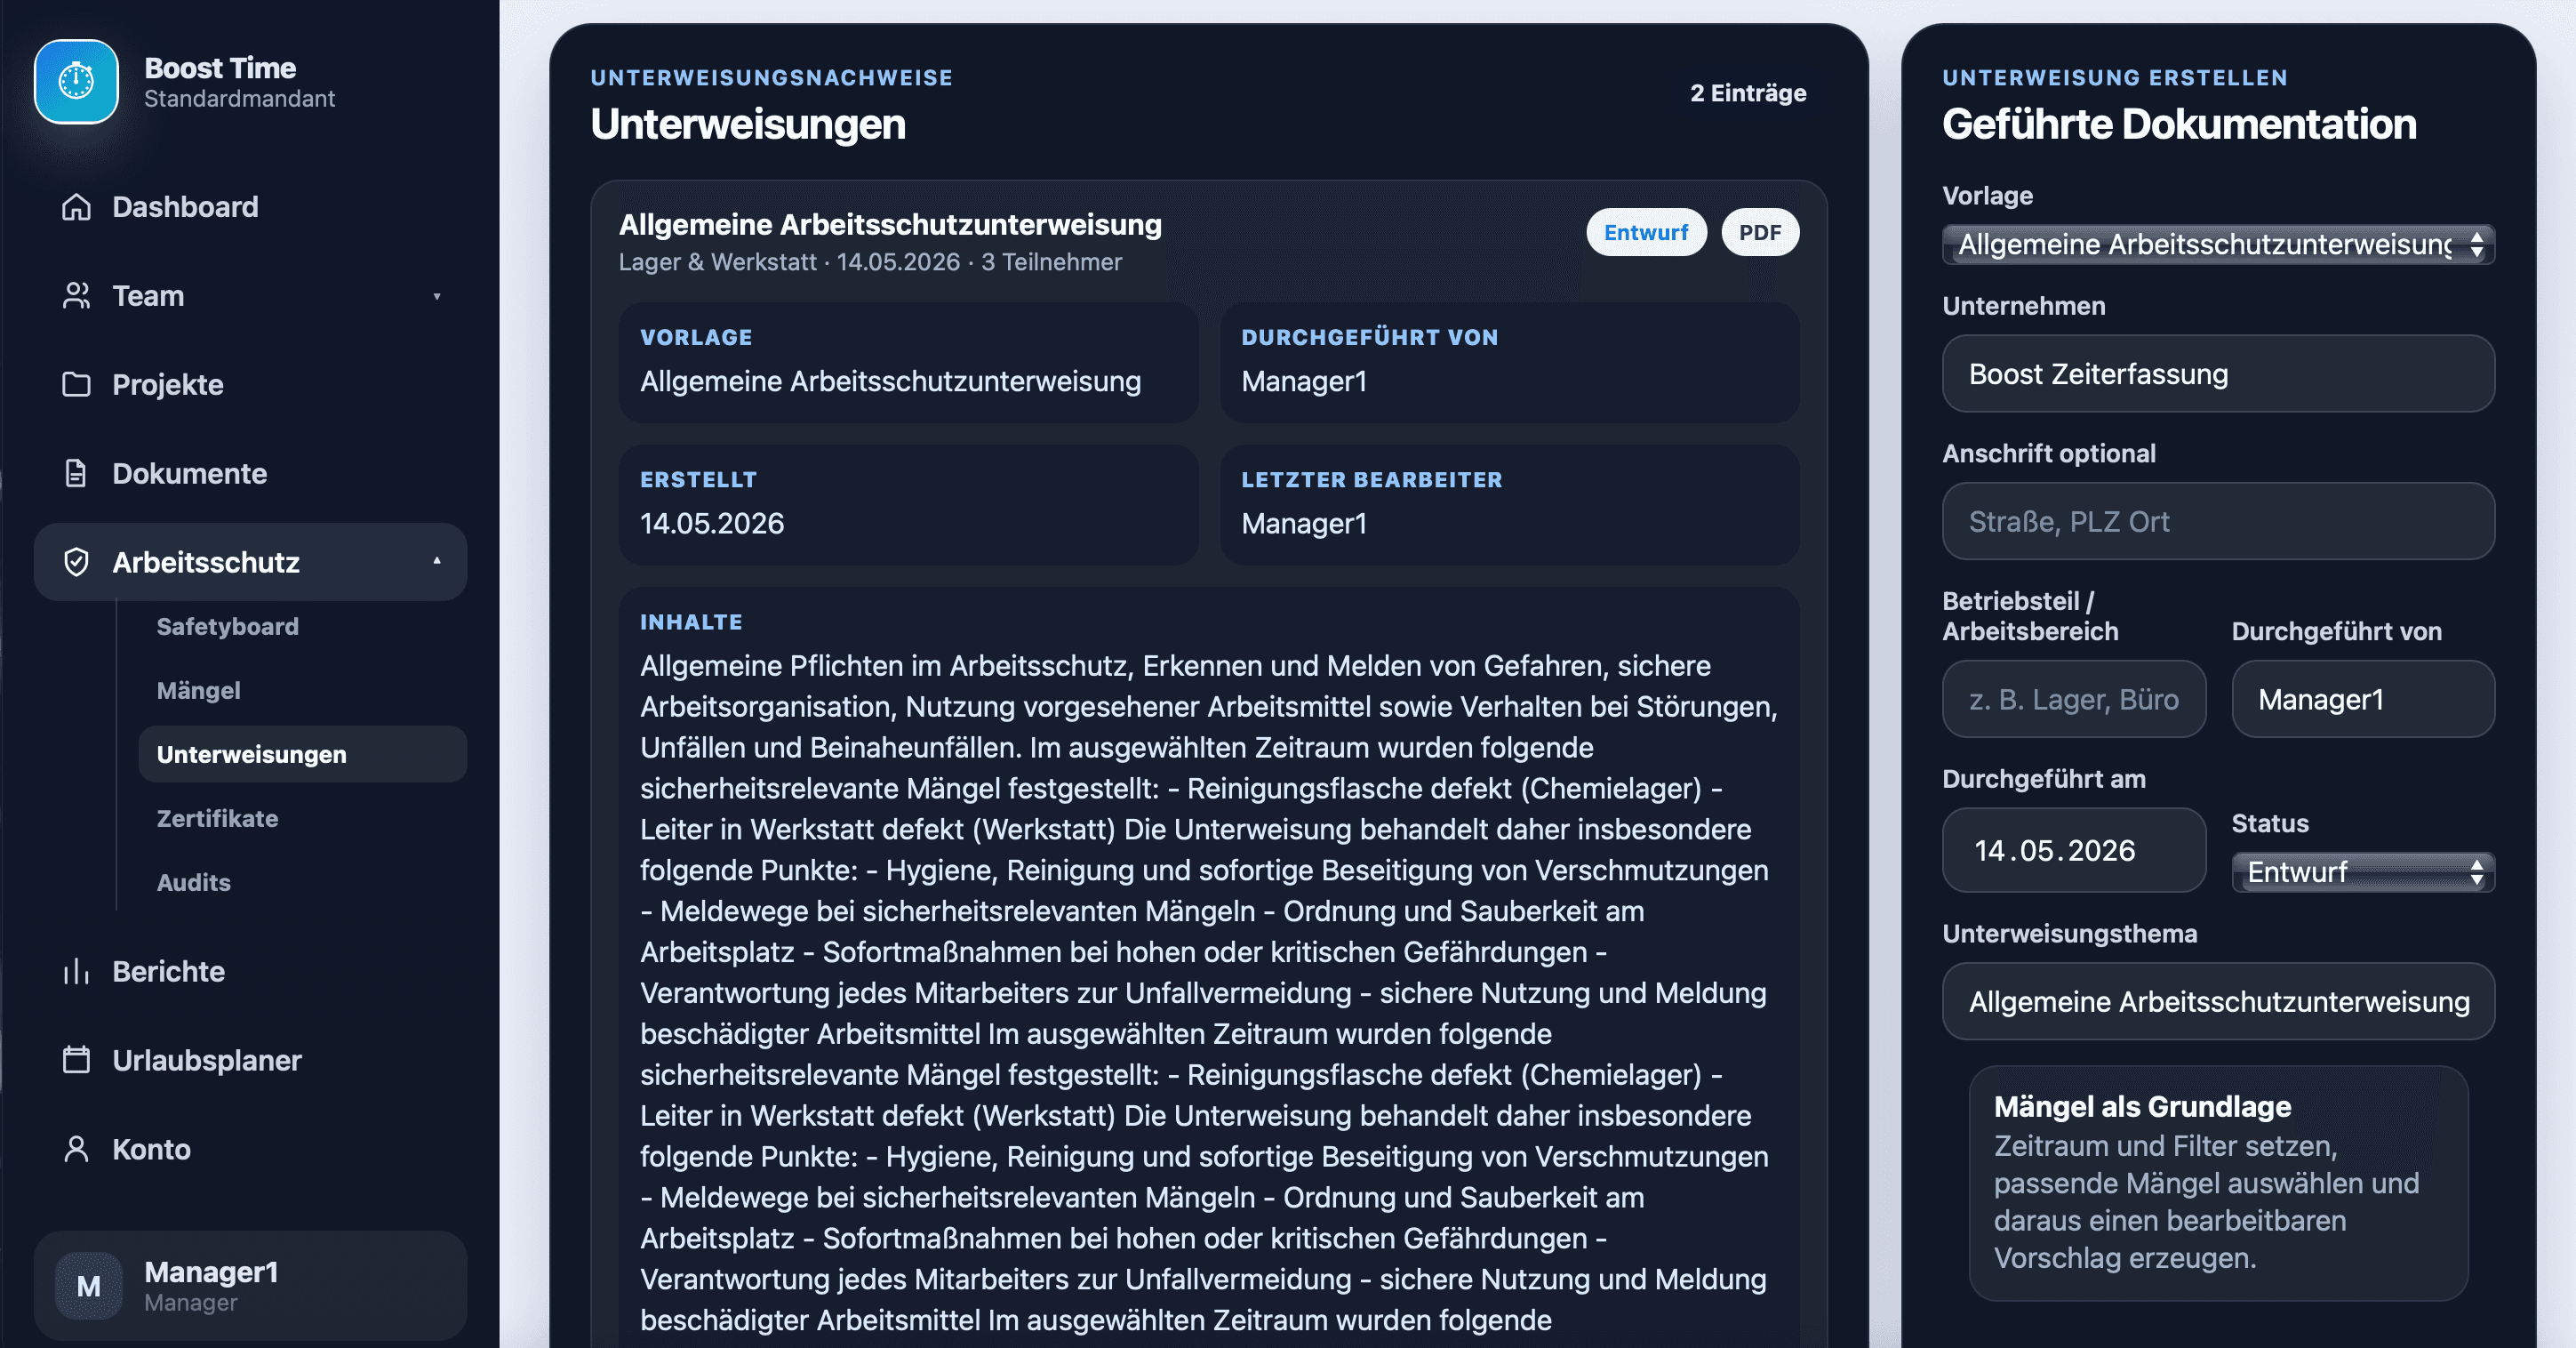The image size is (2576, 1348).
Task: Click the Unternehmen field with Boost Zeiterfassung
Action: coord(2218,374)
